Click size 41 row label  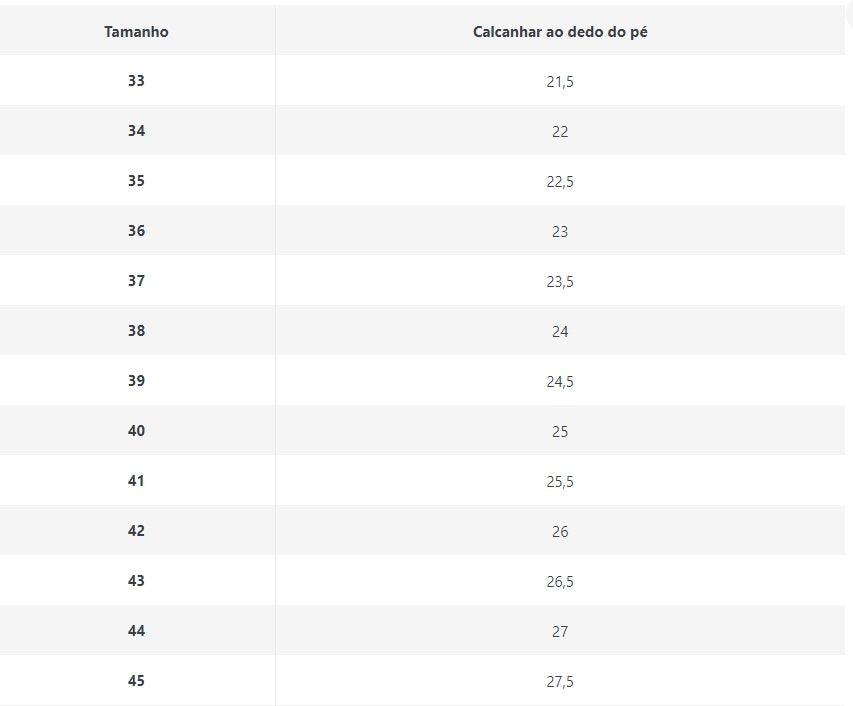(136, 481)
